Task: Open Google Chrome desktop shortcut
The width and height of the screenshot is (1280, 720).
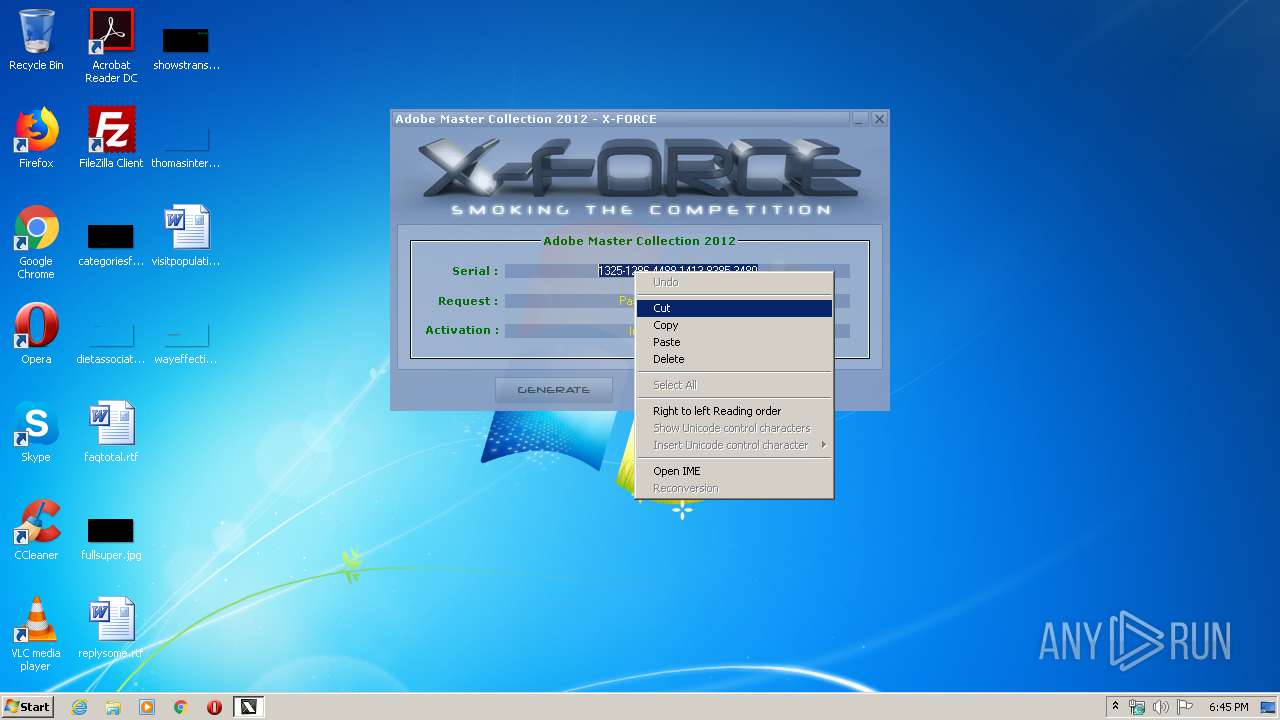Action: [x=36, y=242]
